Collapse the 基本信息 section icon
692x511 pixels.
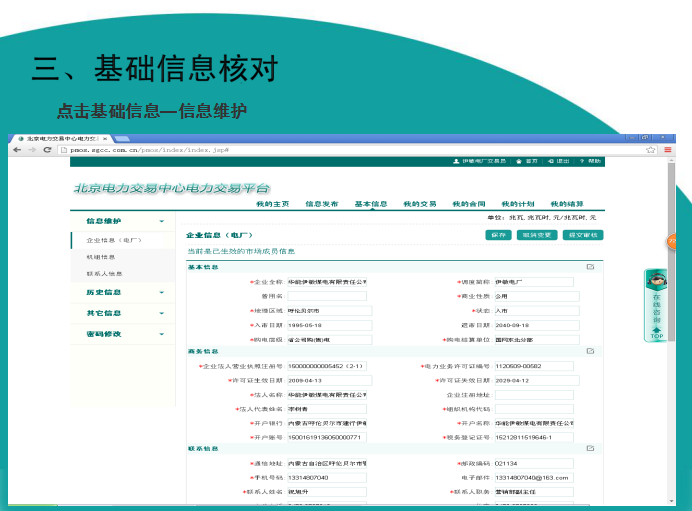click(590, 267)
